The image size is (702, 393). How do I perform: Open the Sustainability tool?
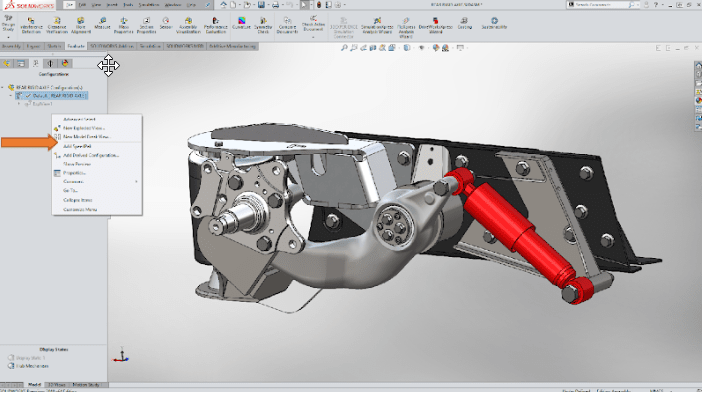click(494, 23)
